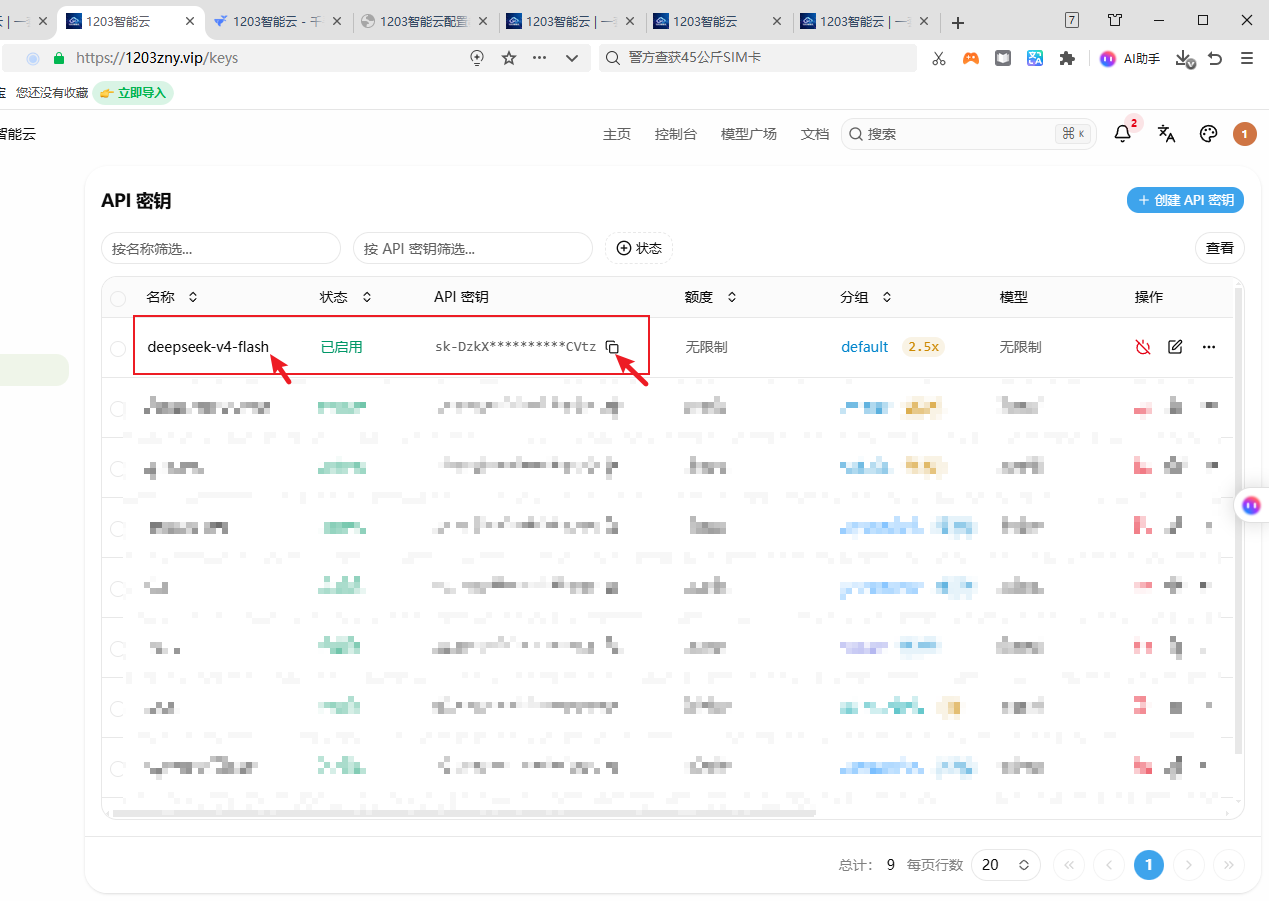Open the browser scissors screenshot tool
Viewport: 1269px width, 902px height.
coord(938,59)
